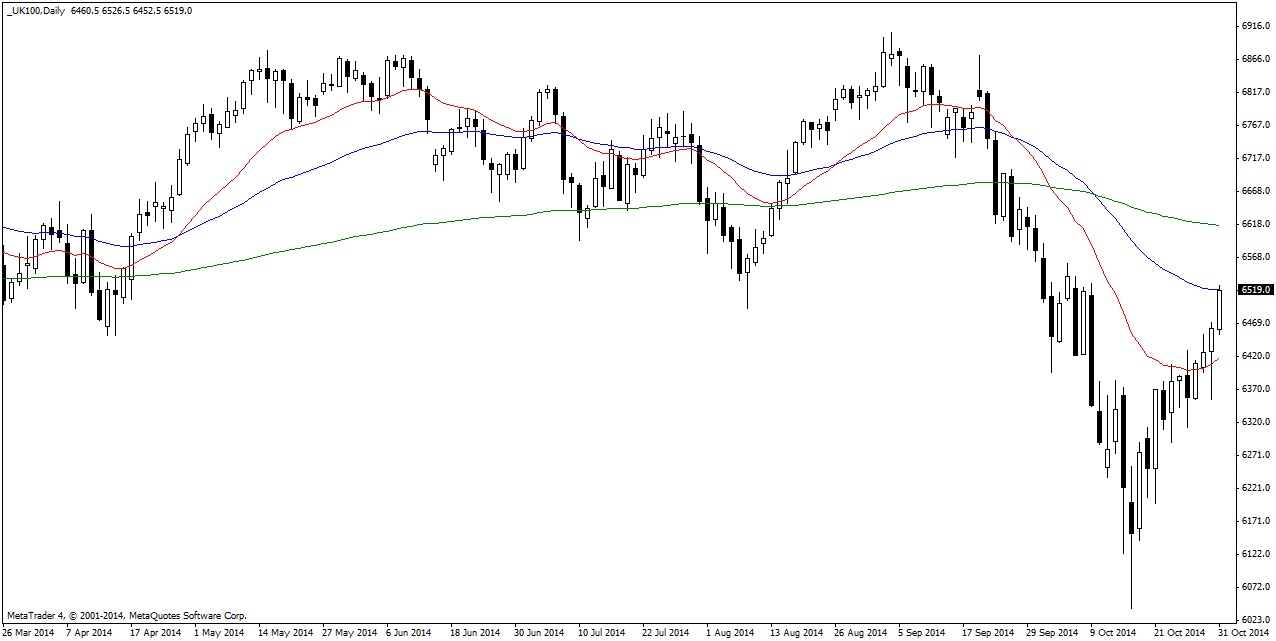Click the 6916.0 price axis label
This screenshot has height=641, width=1276.
[1255, 26]
